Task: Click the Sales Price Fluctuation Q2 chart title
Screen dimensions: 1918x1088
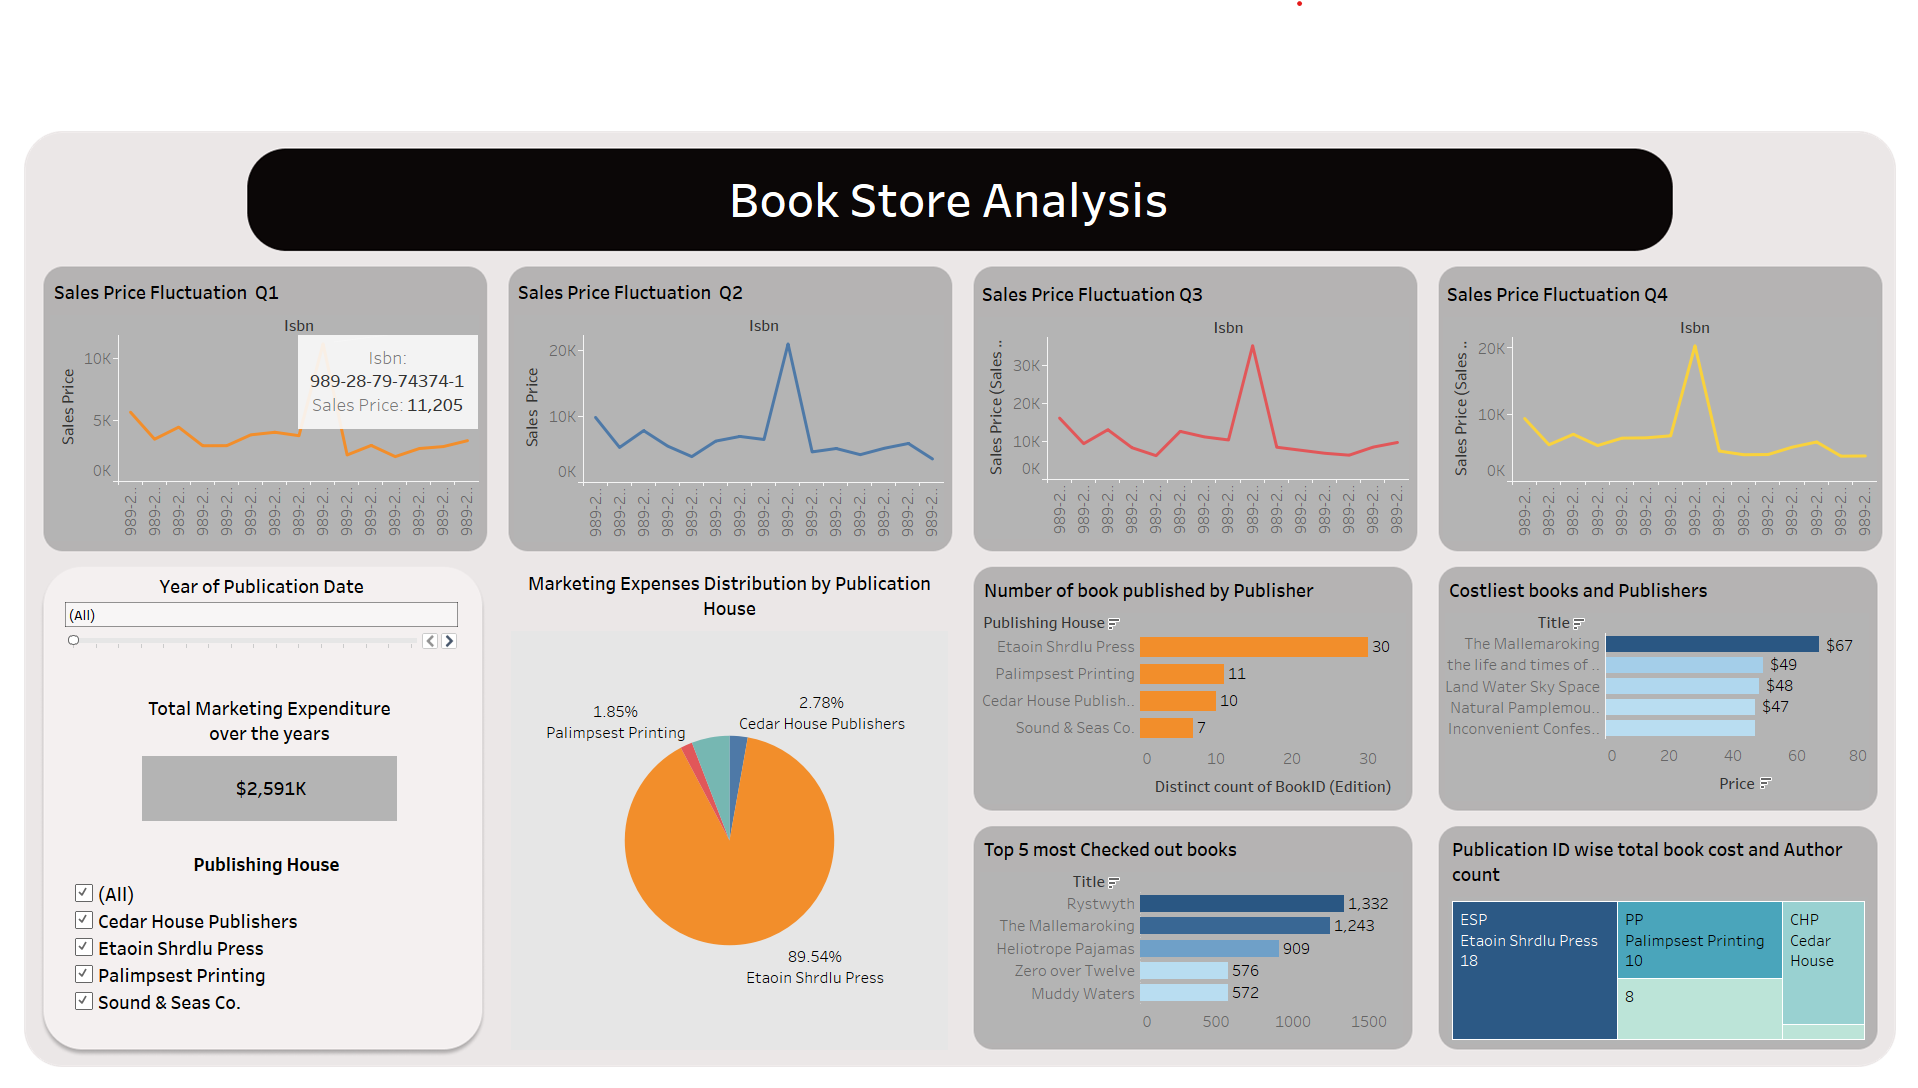Action: (x=630, y=293)
